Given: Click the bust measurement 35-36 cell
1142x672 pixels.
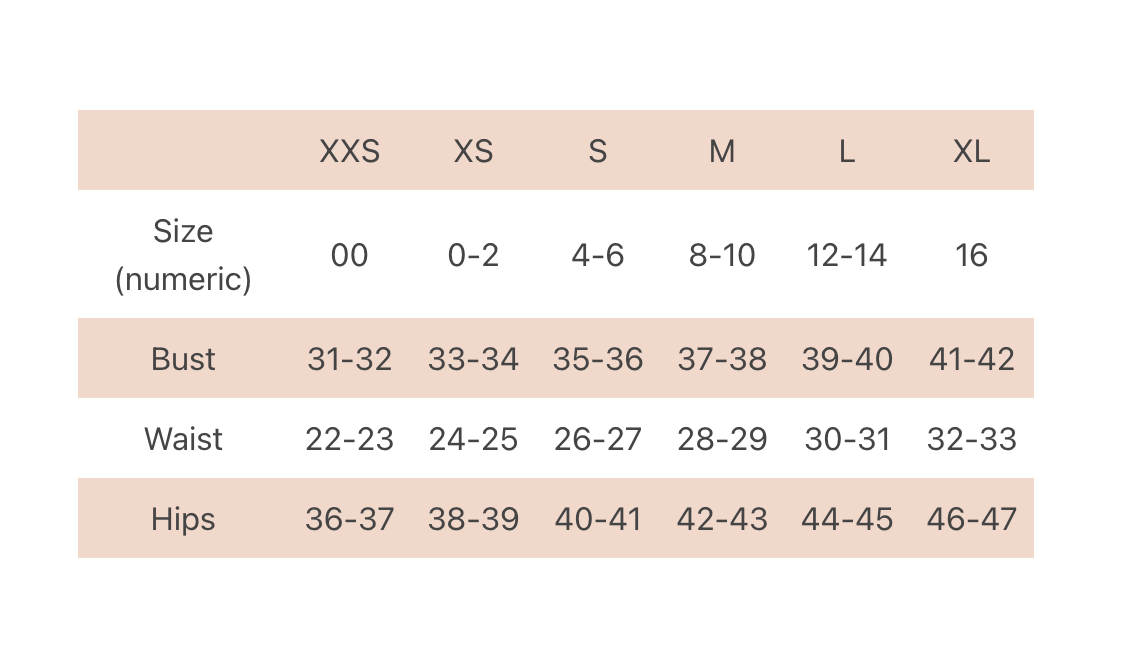Looking at the screenshot, I should pos(597,359).
